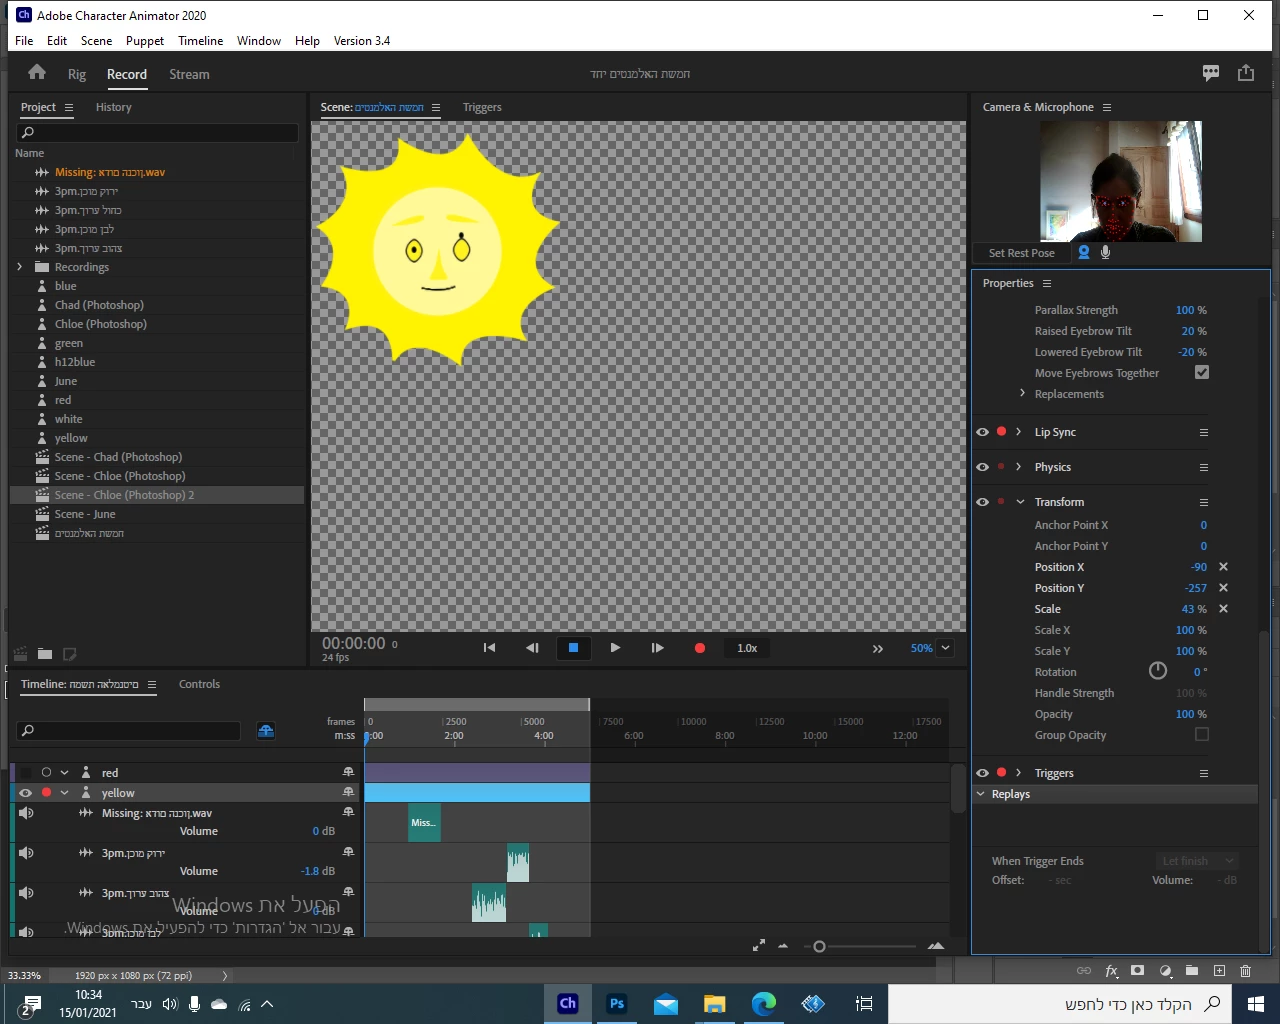Click the import puppet icon at Project panel bottom
The image size is (1280, 1024).
20,654
